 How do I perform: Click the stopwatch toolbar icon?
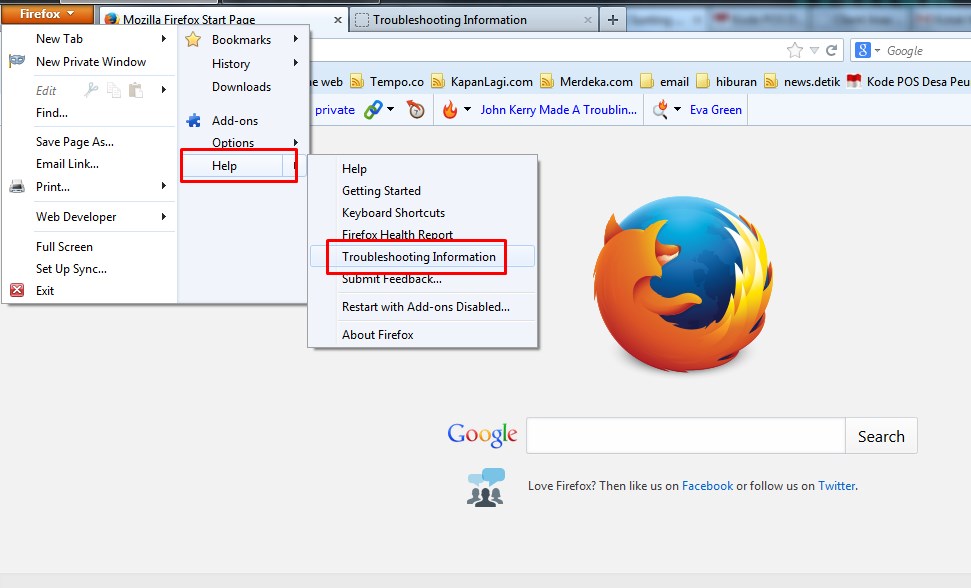[x=416, y=110]
